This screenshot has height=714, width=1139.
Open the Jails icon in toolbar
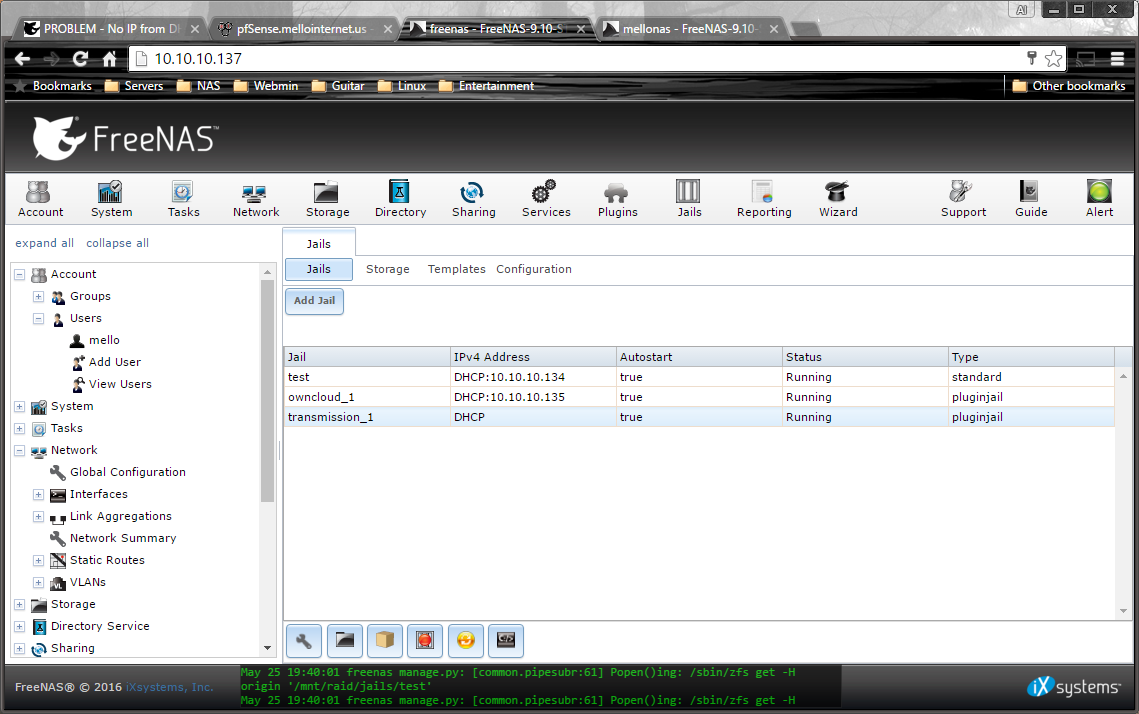pos(688,198)
